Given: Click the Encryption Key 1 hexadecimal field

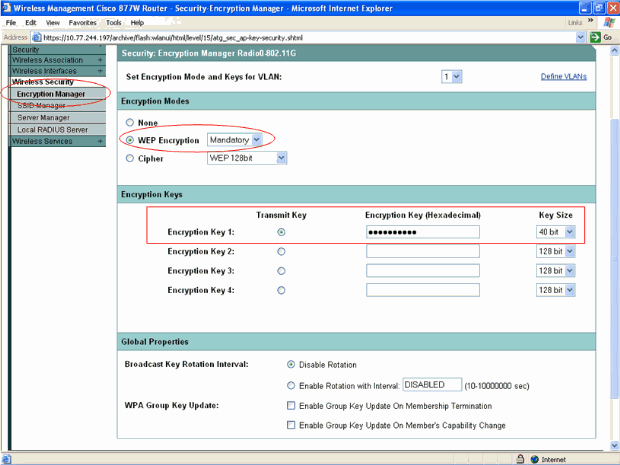Looking at the screenshot, I should [x=423, y=232].
